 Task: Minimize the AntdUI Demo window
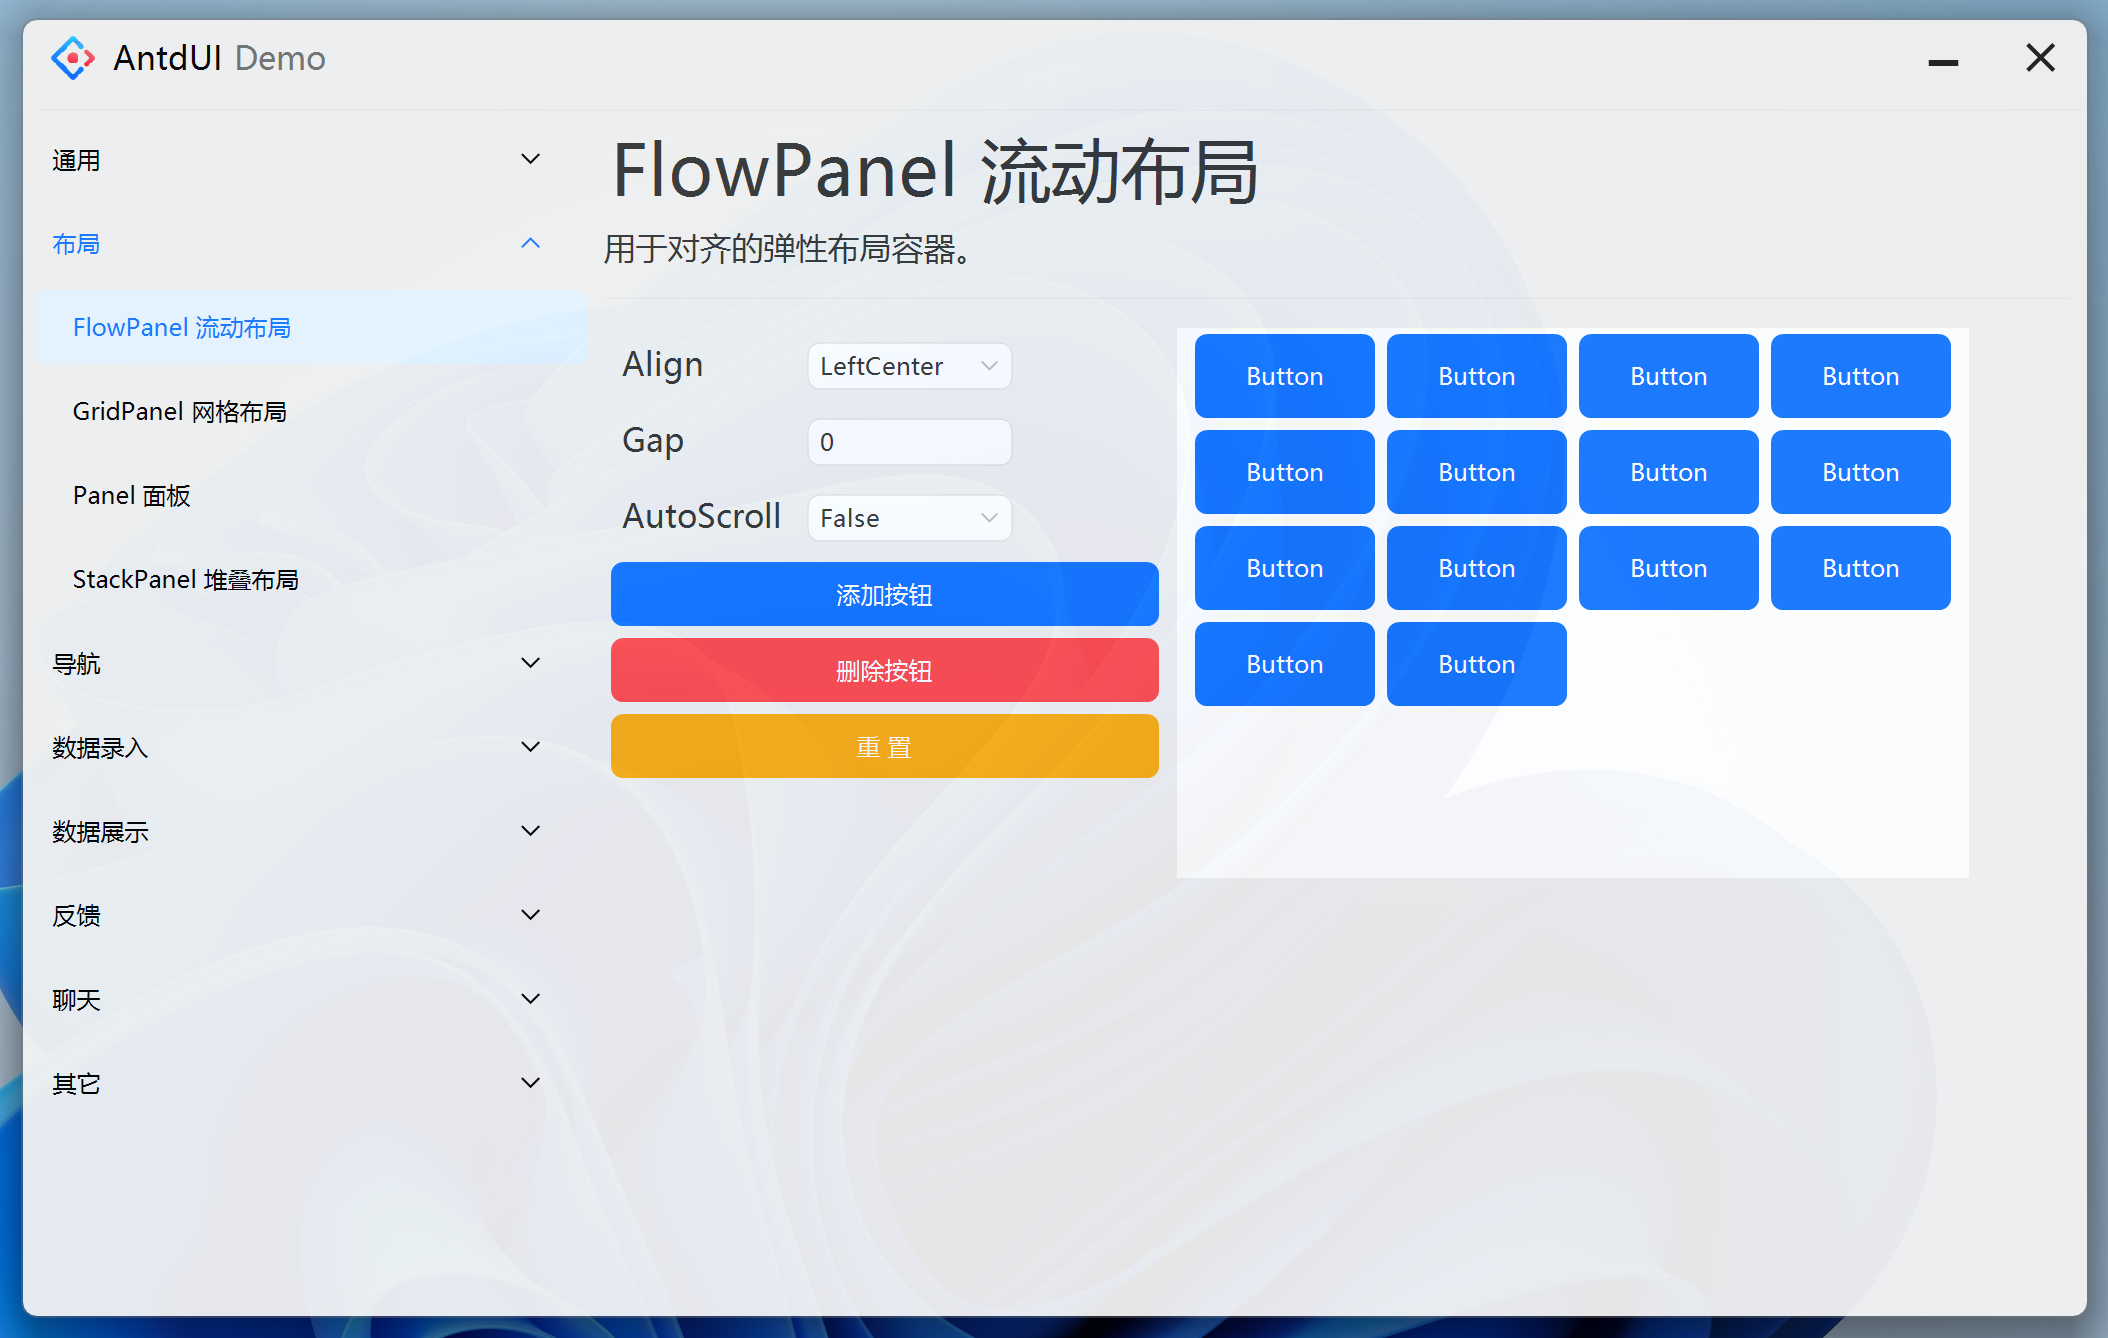(x=1942, y=62)
